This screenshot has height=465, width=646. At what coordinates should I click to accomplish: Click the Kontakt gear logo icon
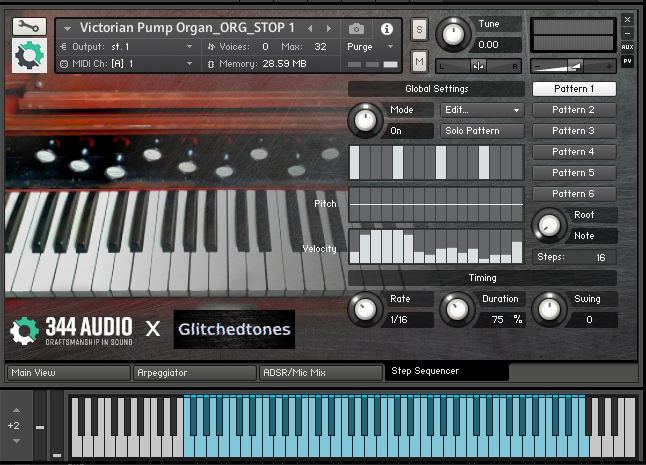(27, 56)
